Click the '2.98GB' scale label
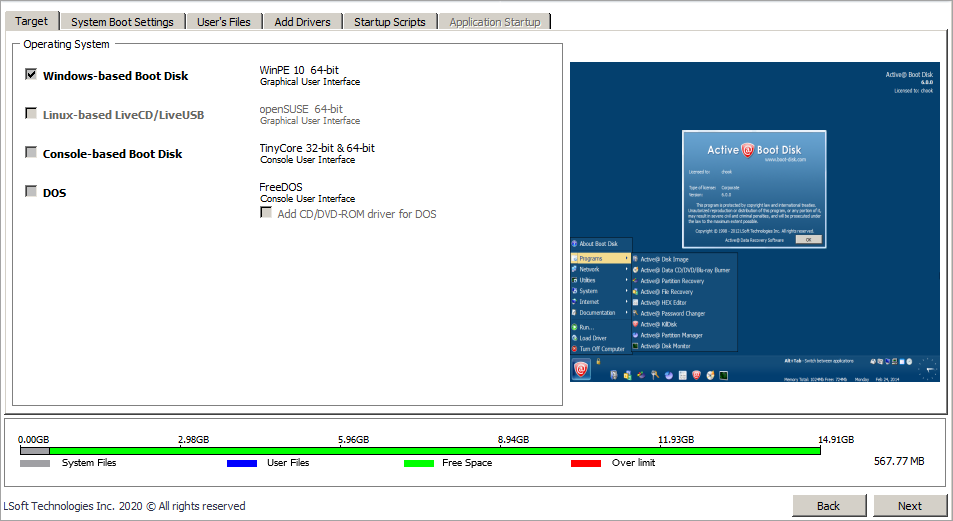This screenshot has width=953, height=521. pos(193,440)
